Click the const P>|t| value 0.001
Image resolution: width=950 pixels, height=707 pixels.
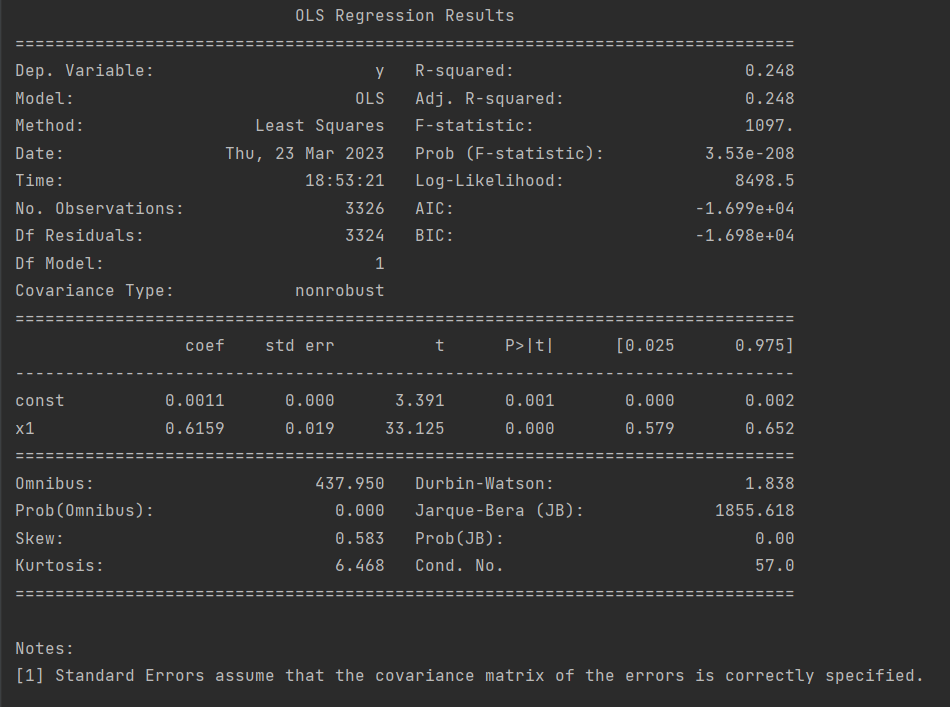pyautogui.click(x=529, y=401)
